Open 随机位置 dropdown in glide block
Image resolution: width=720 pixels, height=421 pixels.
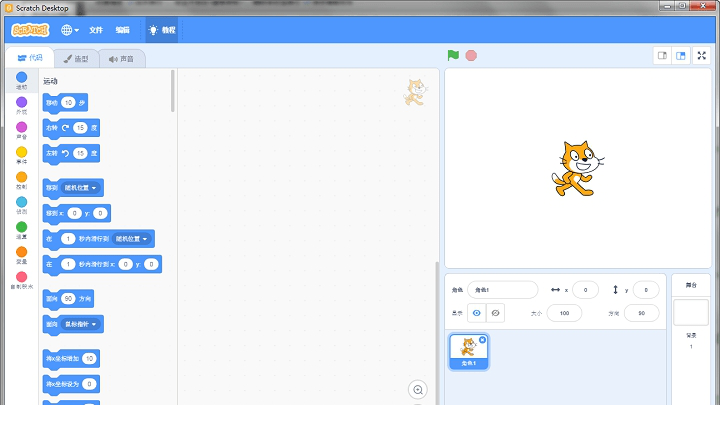(x=132, y=239)
